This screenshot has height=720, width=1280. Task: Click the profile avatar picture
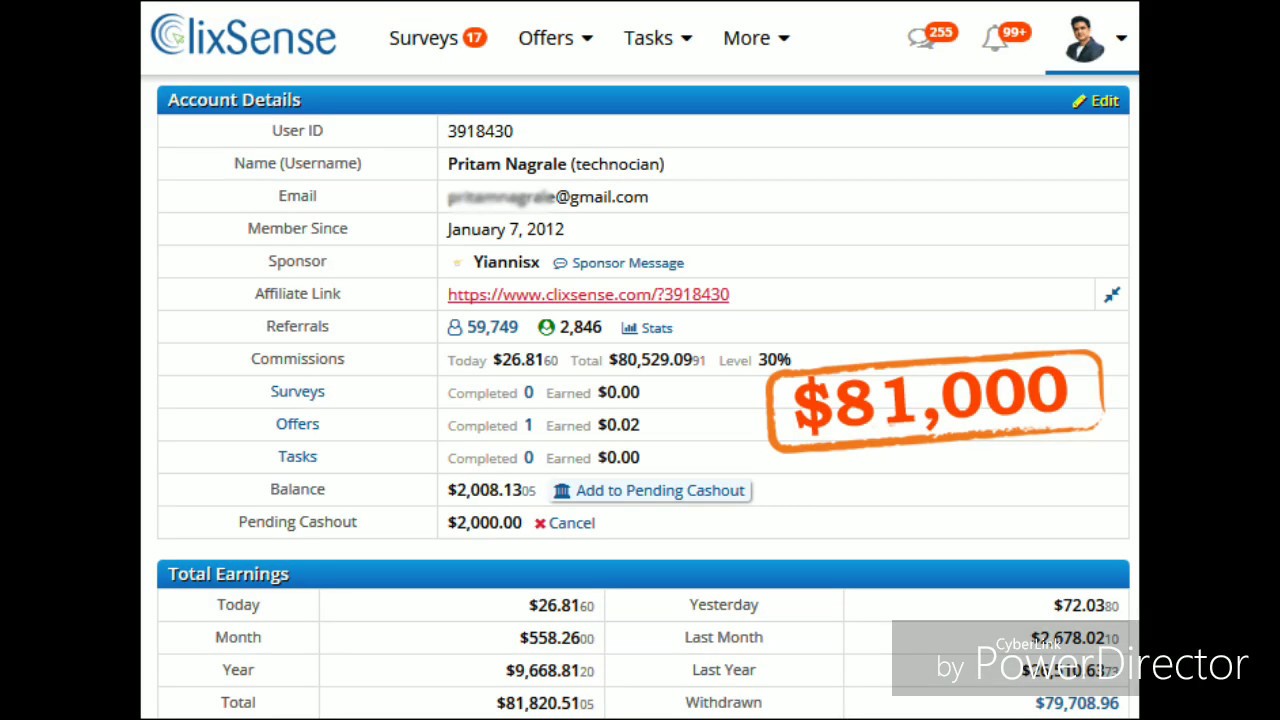[x=1085, y=39]
